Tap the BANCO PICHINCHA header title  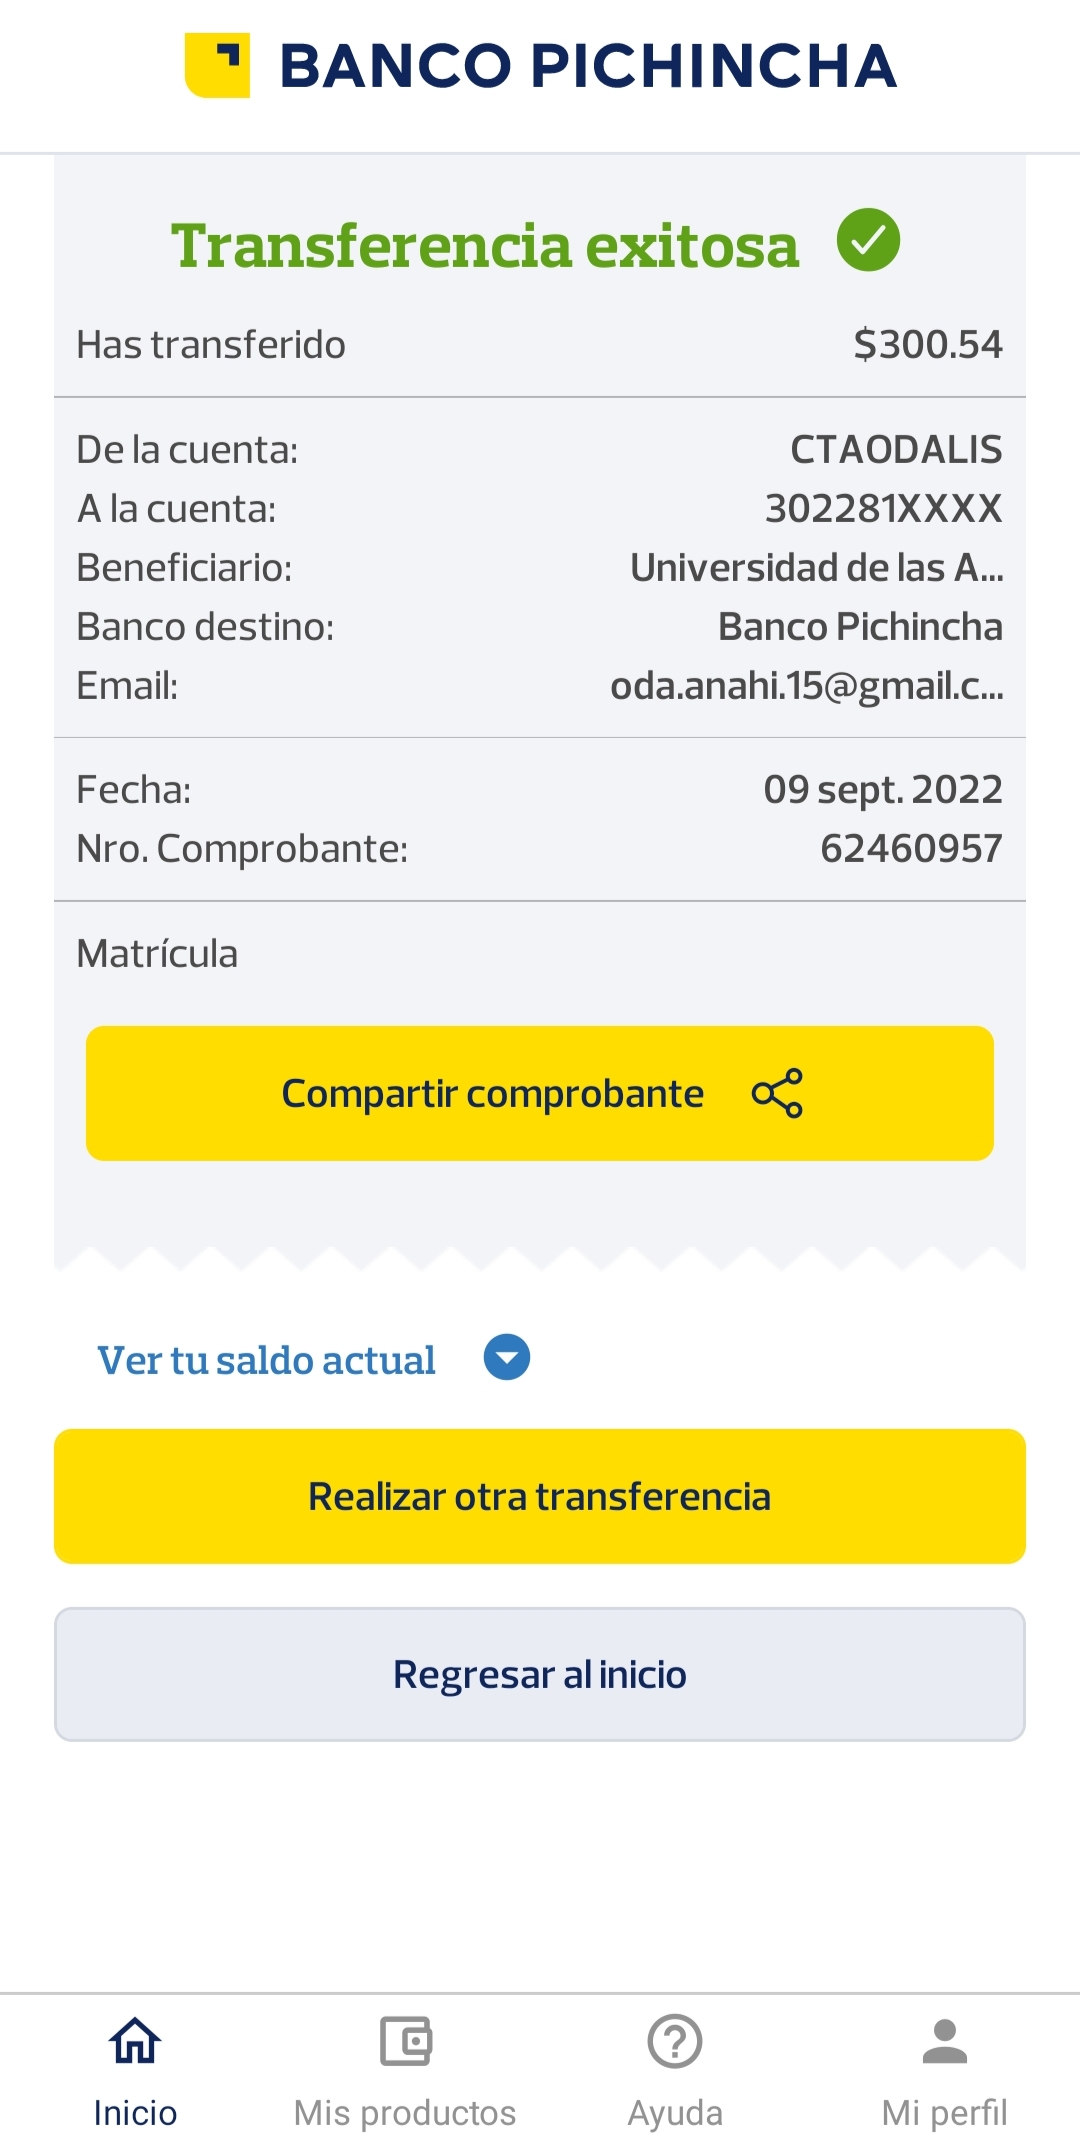(x=588, y=66)
